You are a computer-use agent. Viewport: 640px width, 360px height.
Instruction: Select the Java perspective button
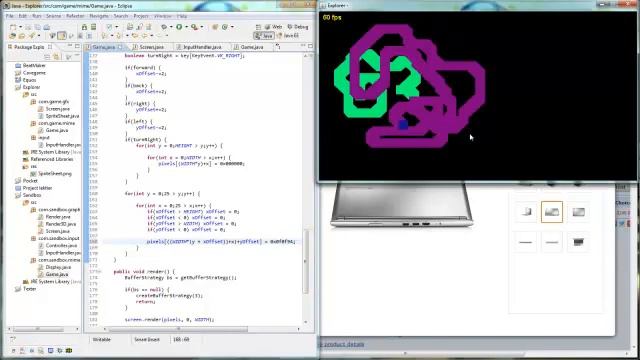263,36
